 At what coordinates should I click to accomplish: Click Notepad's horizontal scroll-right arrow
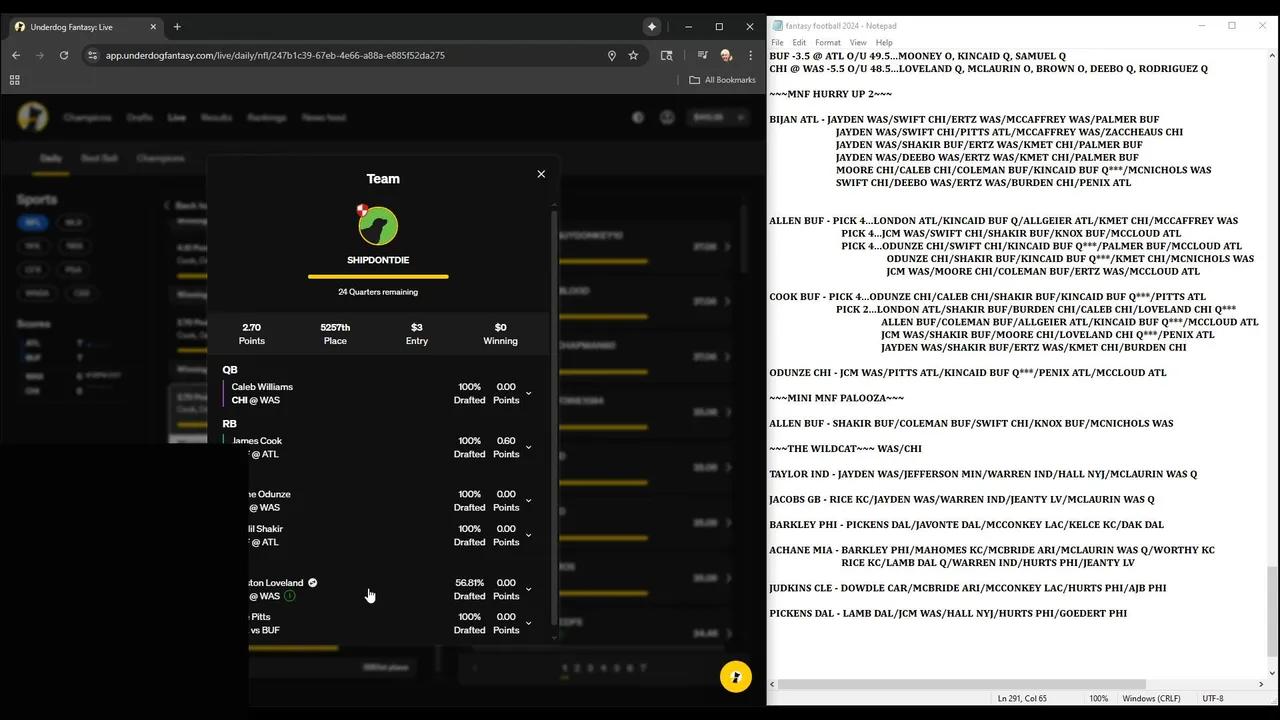pos(1260,685)
